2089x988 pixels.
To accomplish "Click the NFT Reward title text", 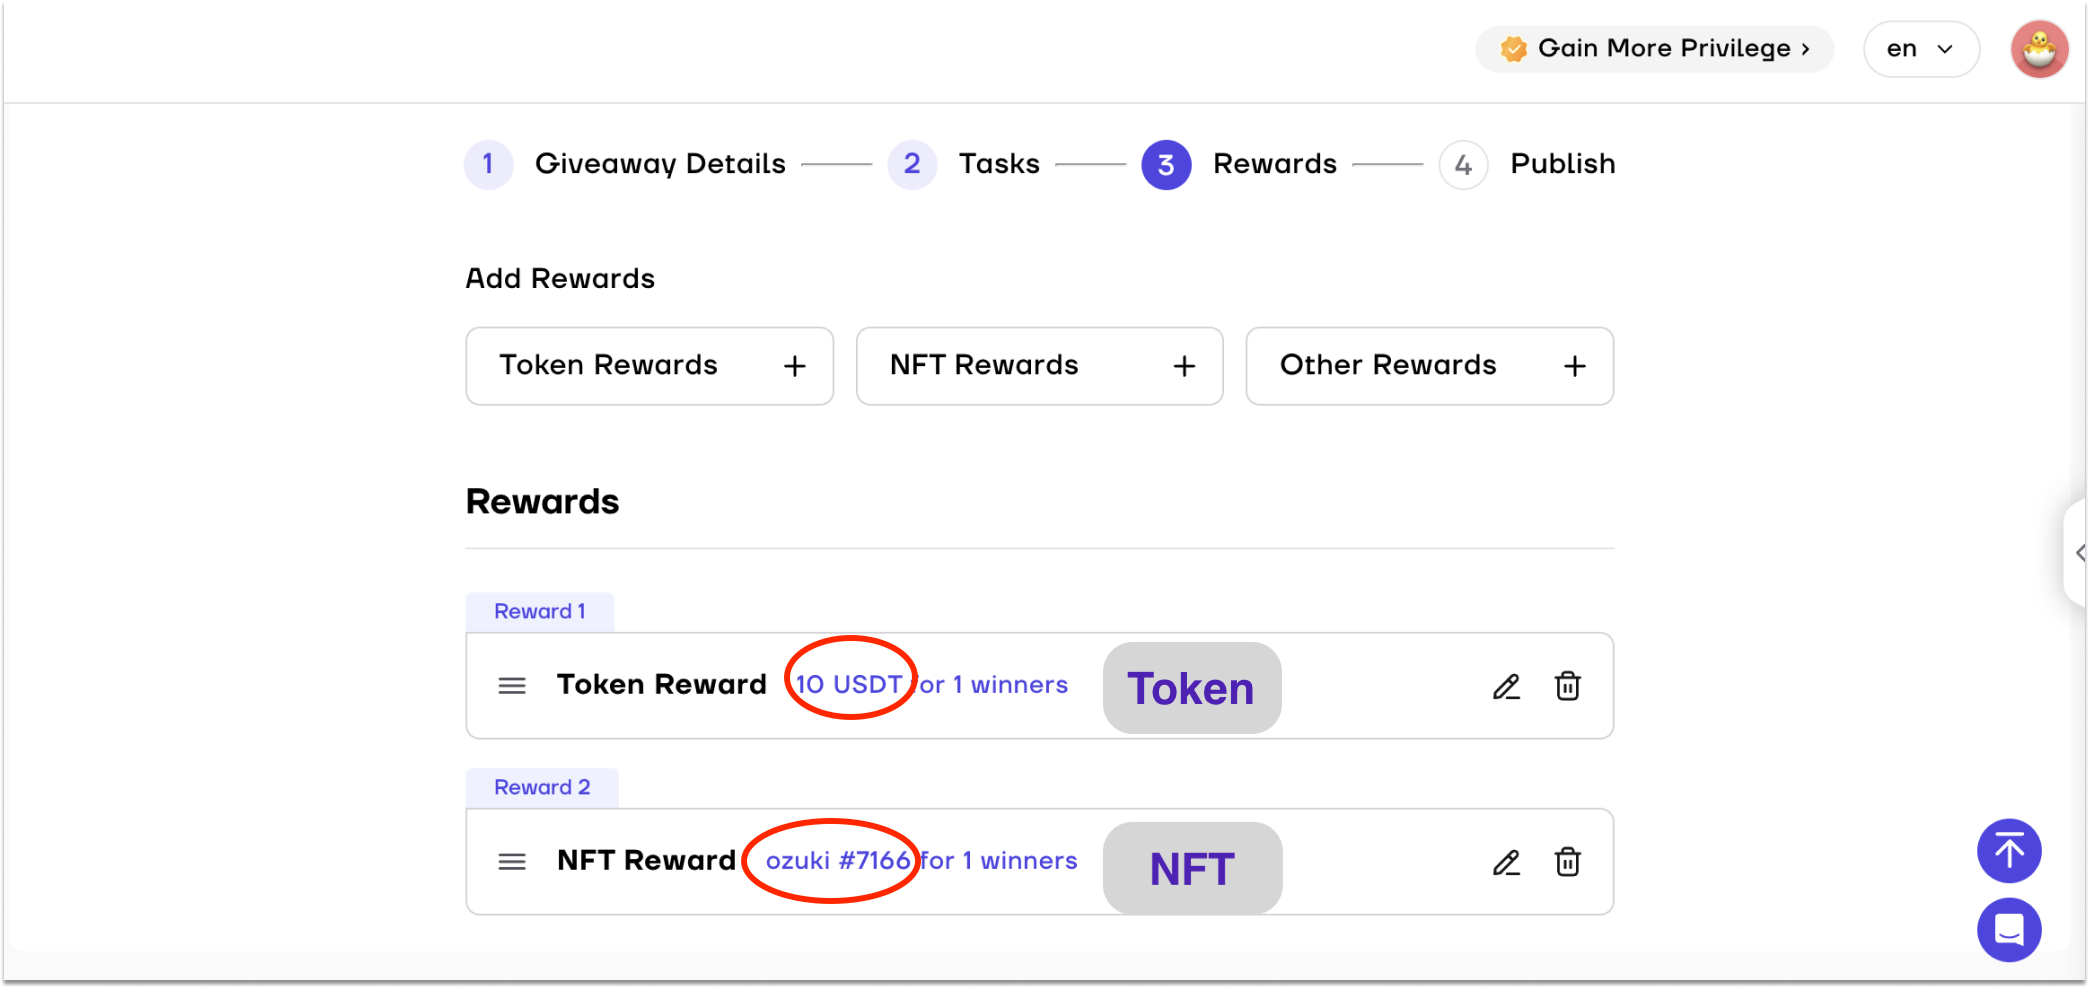I will click(646, 861).
